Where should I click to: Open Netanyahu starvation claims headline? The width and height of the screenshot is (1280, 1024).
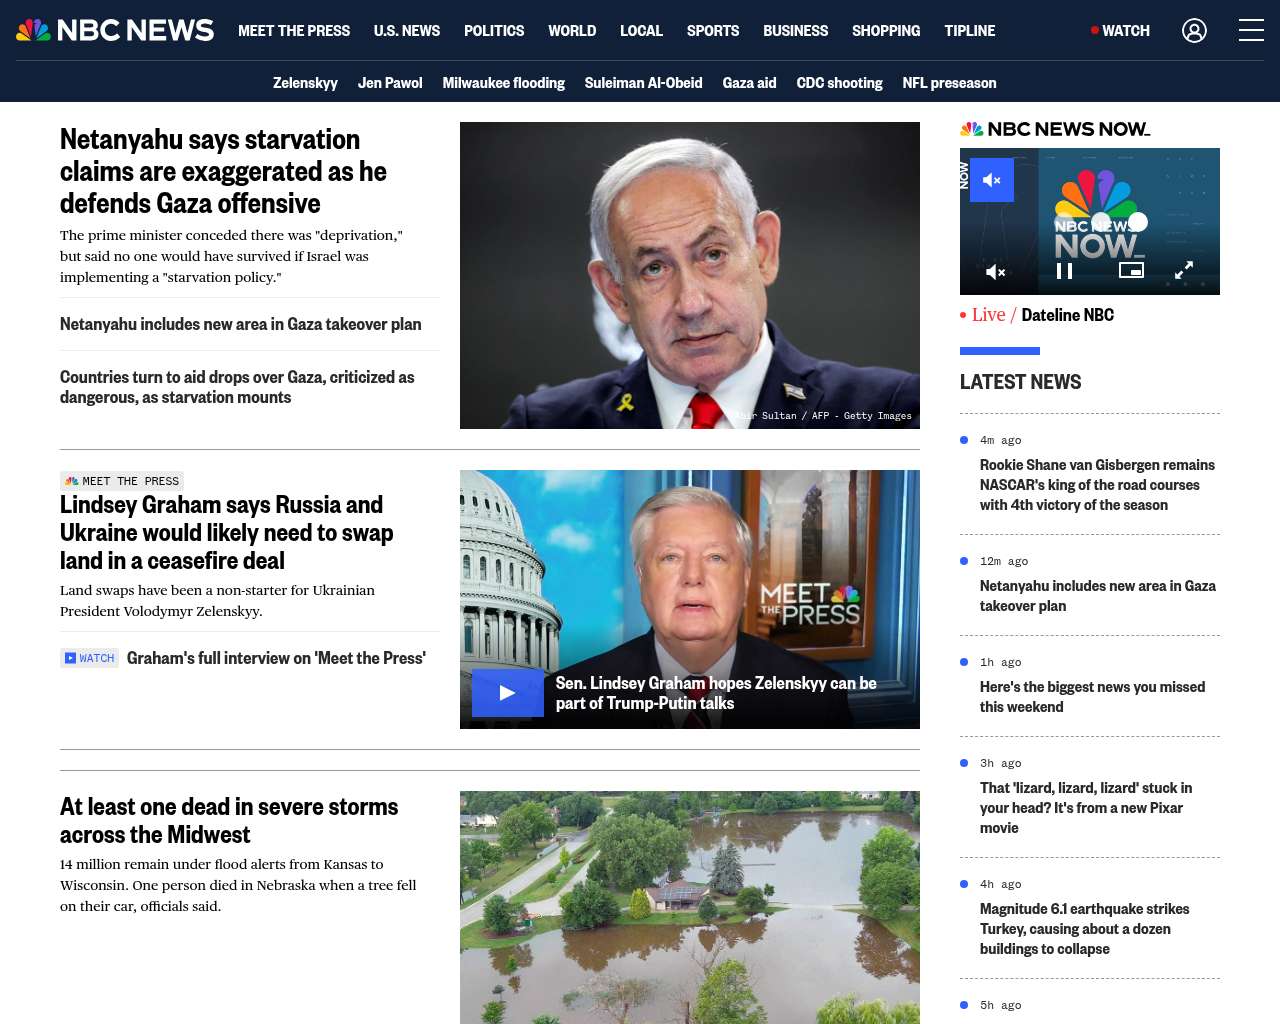click(x=224, y=171)
